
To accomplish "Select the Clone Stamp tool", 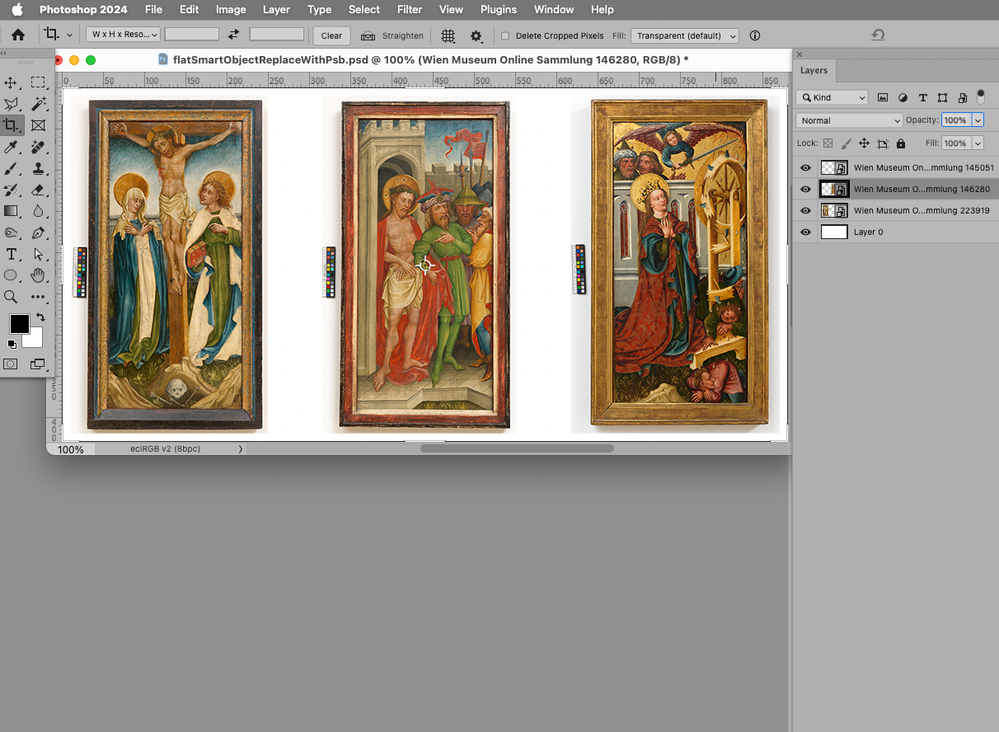I will pyautogui.click(x=38, y=168).
